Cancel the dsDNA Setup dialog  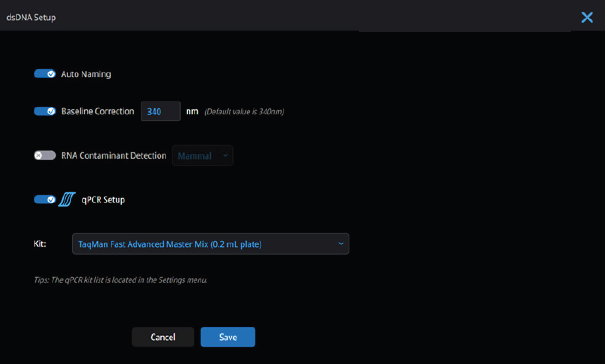(x=163, y=337)
